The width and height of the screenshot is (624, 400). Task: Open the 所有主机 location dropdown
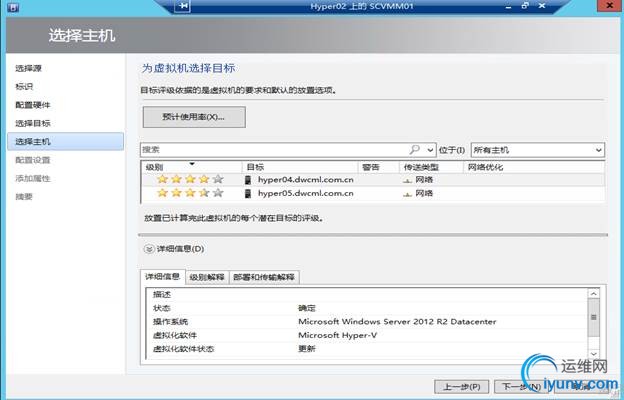(x=538, y=150)
